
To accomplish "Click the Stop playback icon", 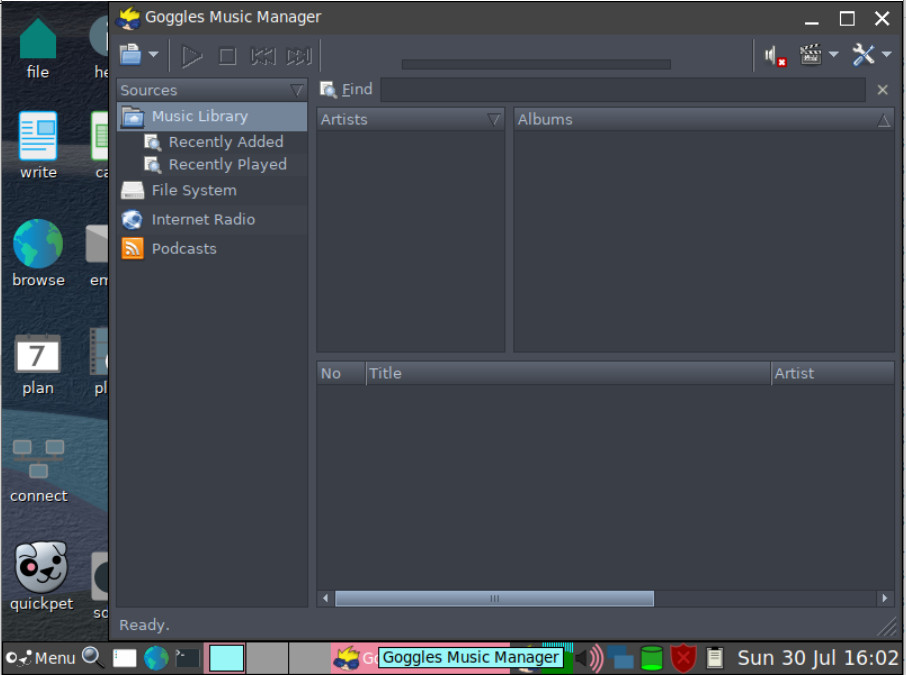I will 228,56.
